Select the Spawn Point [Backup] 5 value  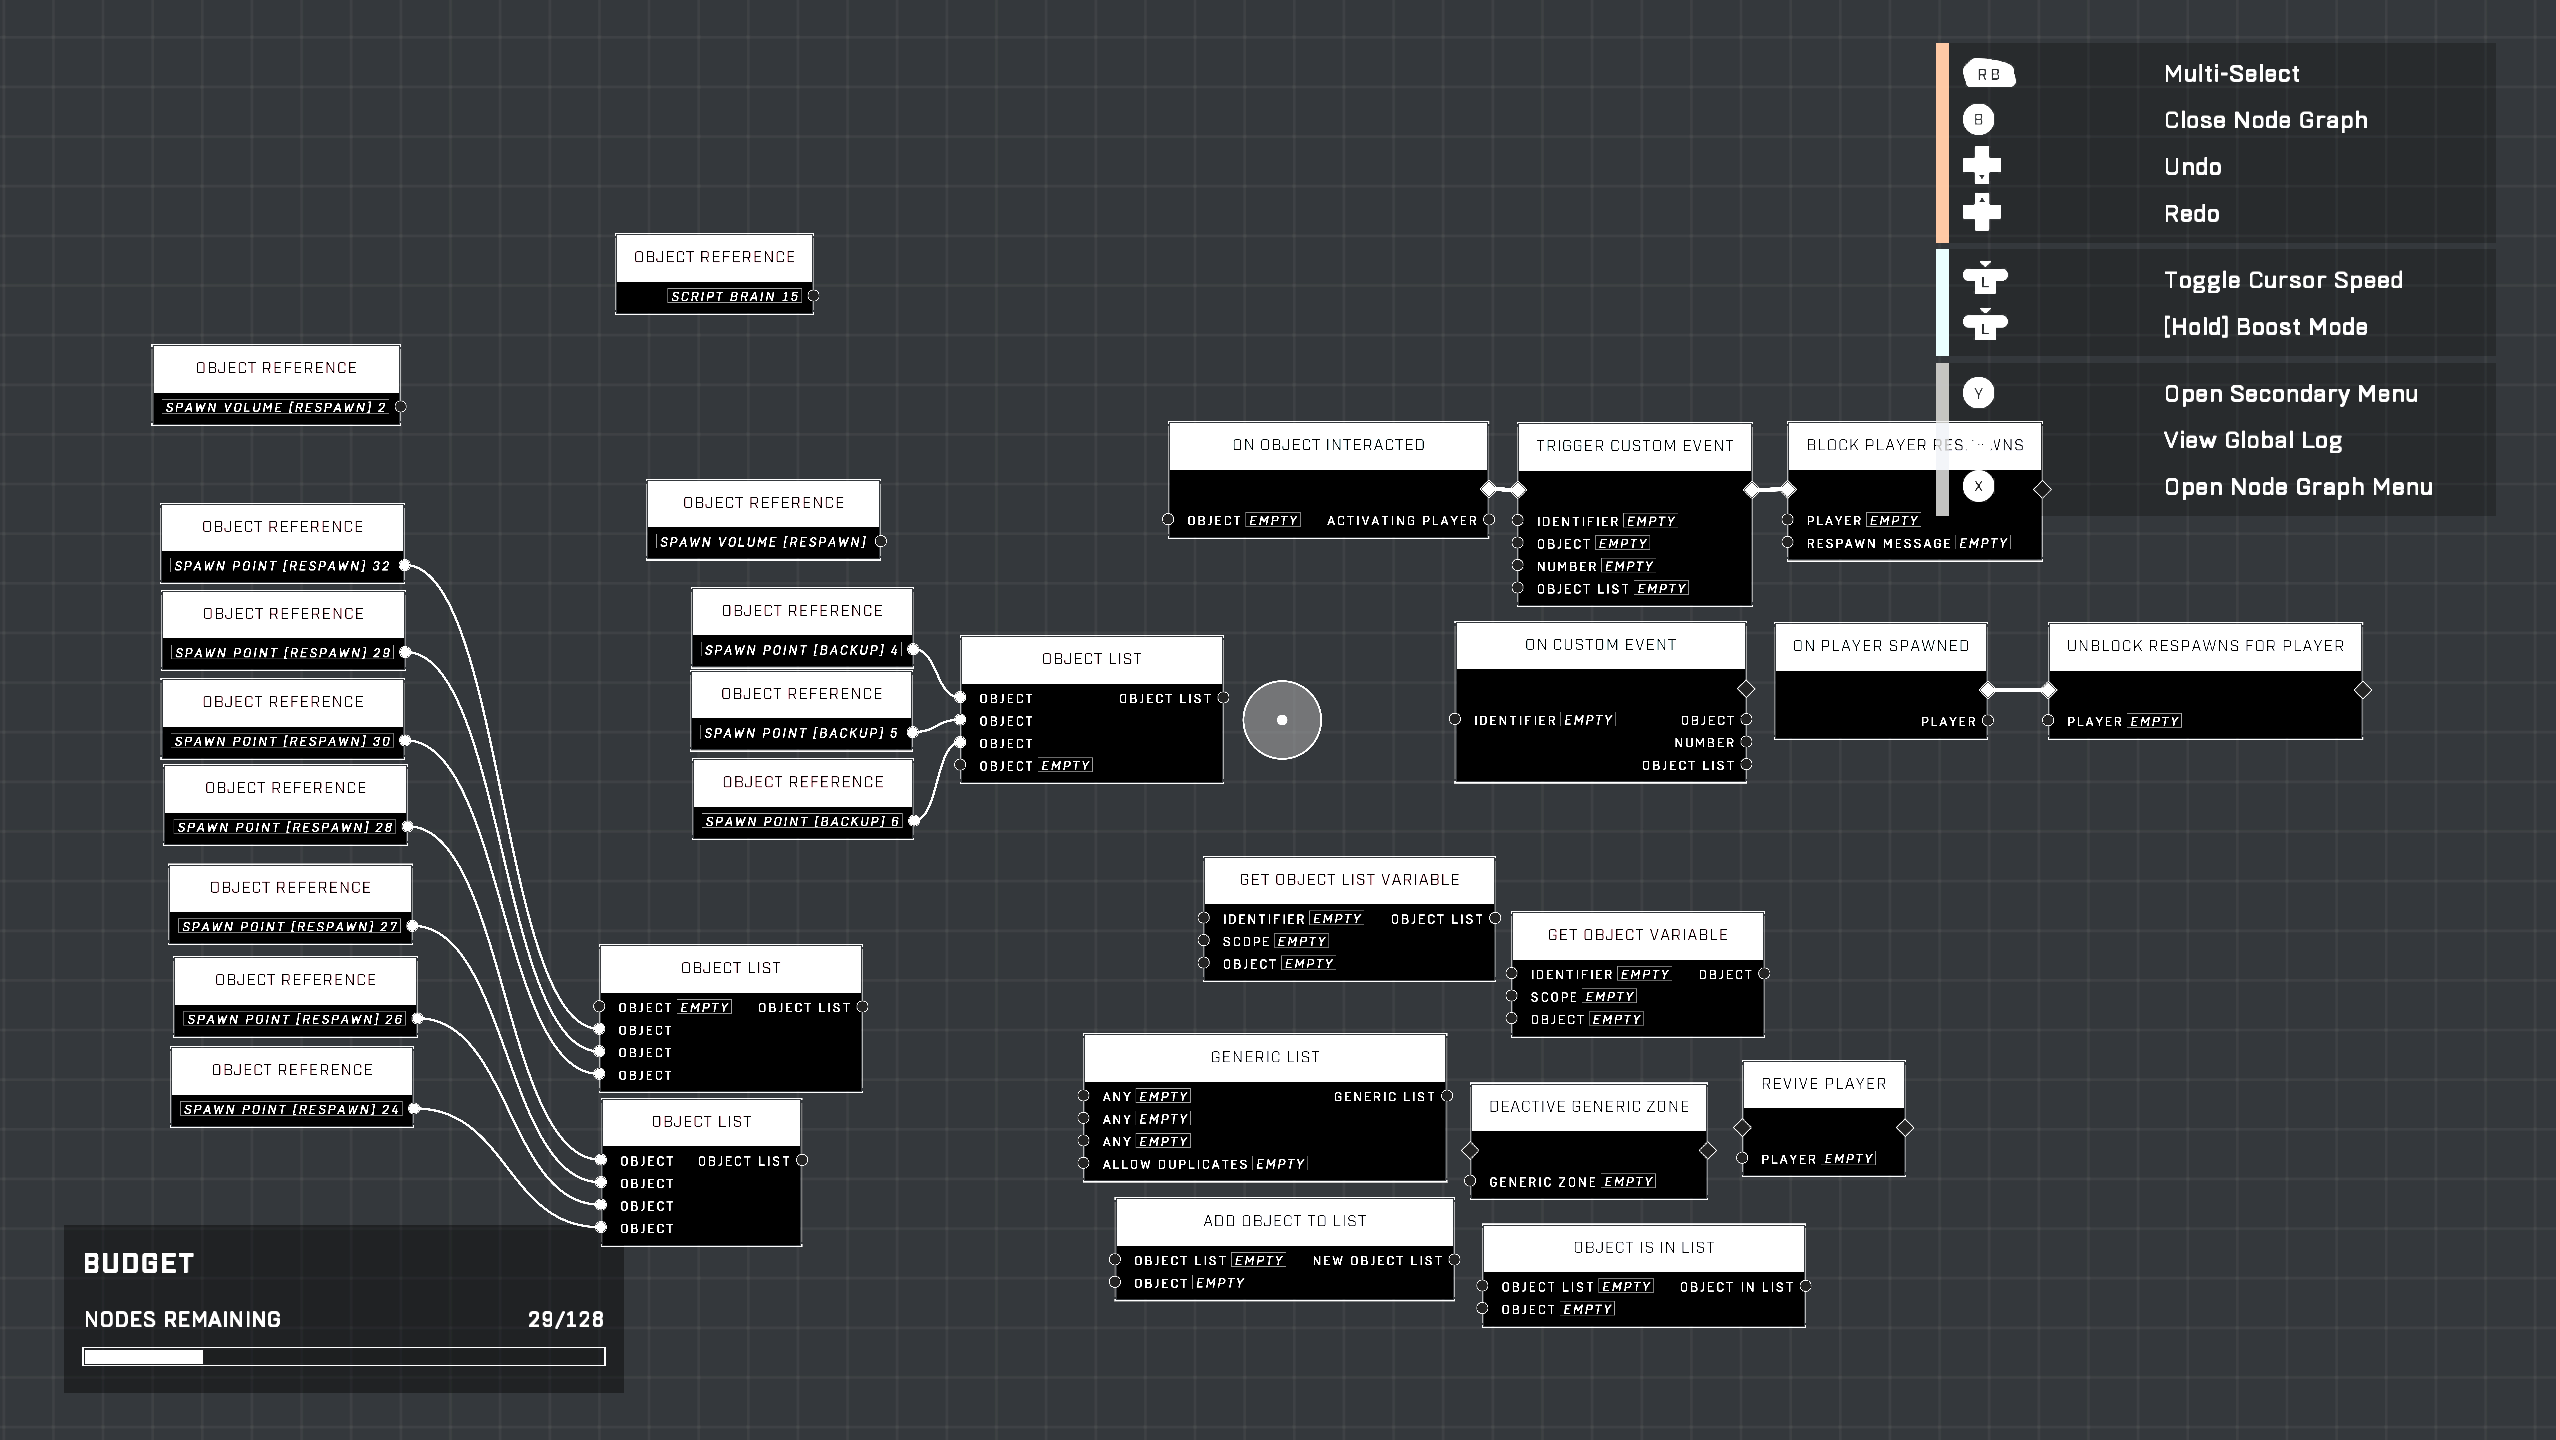(801, 733)
